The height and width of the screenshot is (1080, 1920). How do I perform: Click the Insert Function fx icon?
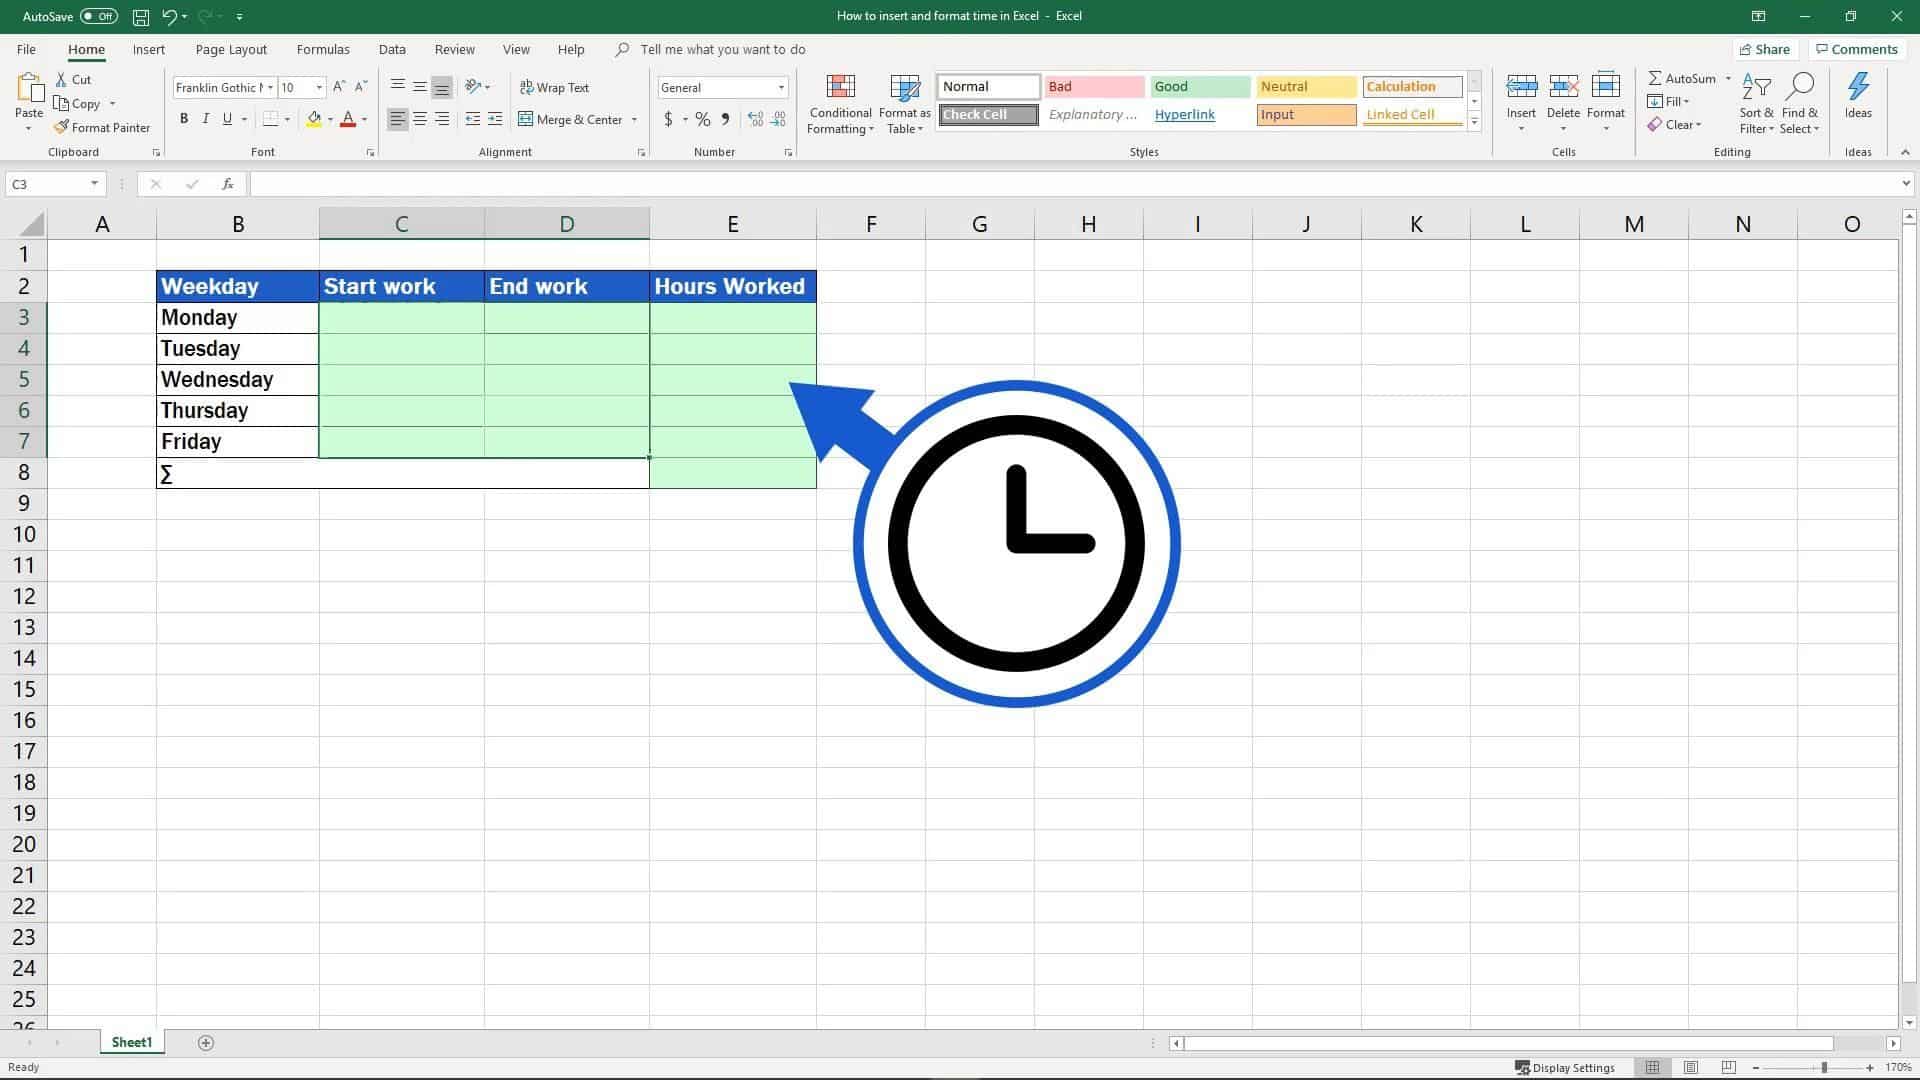[228, 184]
